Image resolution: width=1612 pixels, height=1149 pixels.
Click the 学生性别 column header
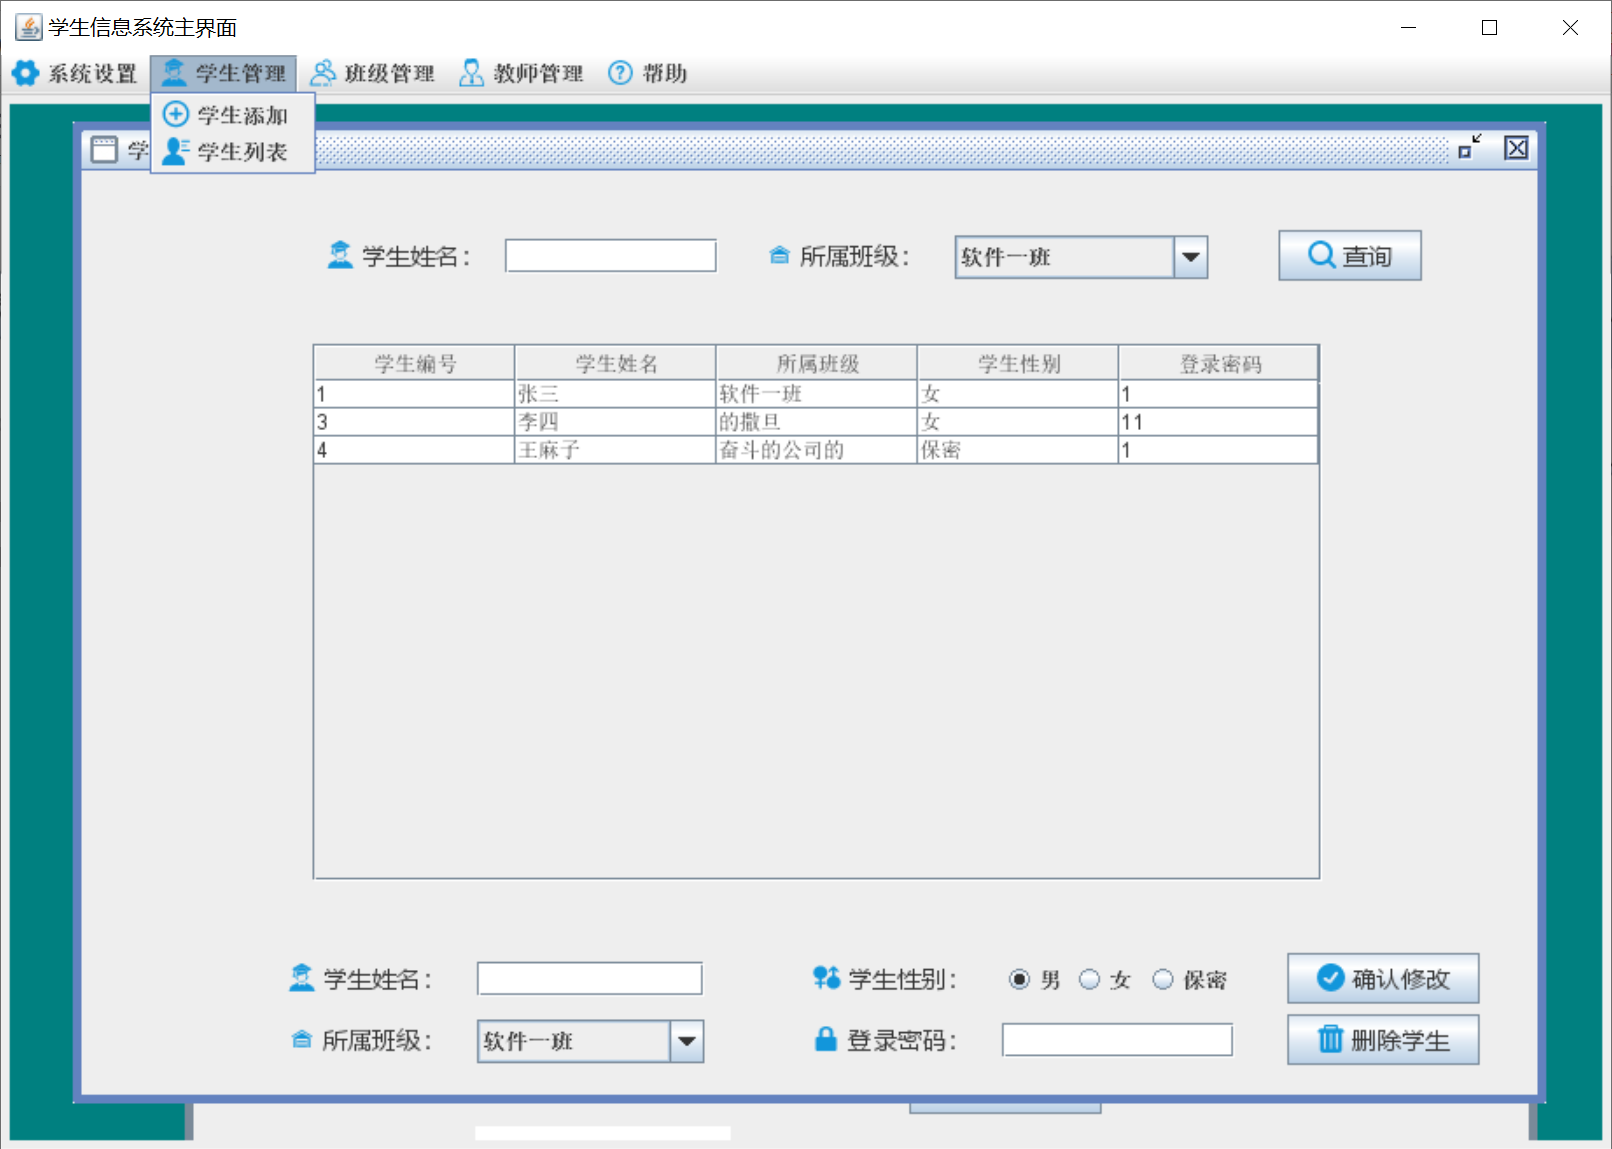(x=1017, y=363)
